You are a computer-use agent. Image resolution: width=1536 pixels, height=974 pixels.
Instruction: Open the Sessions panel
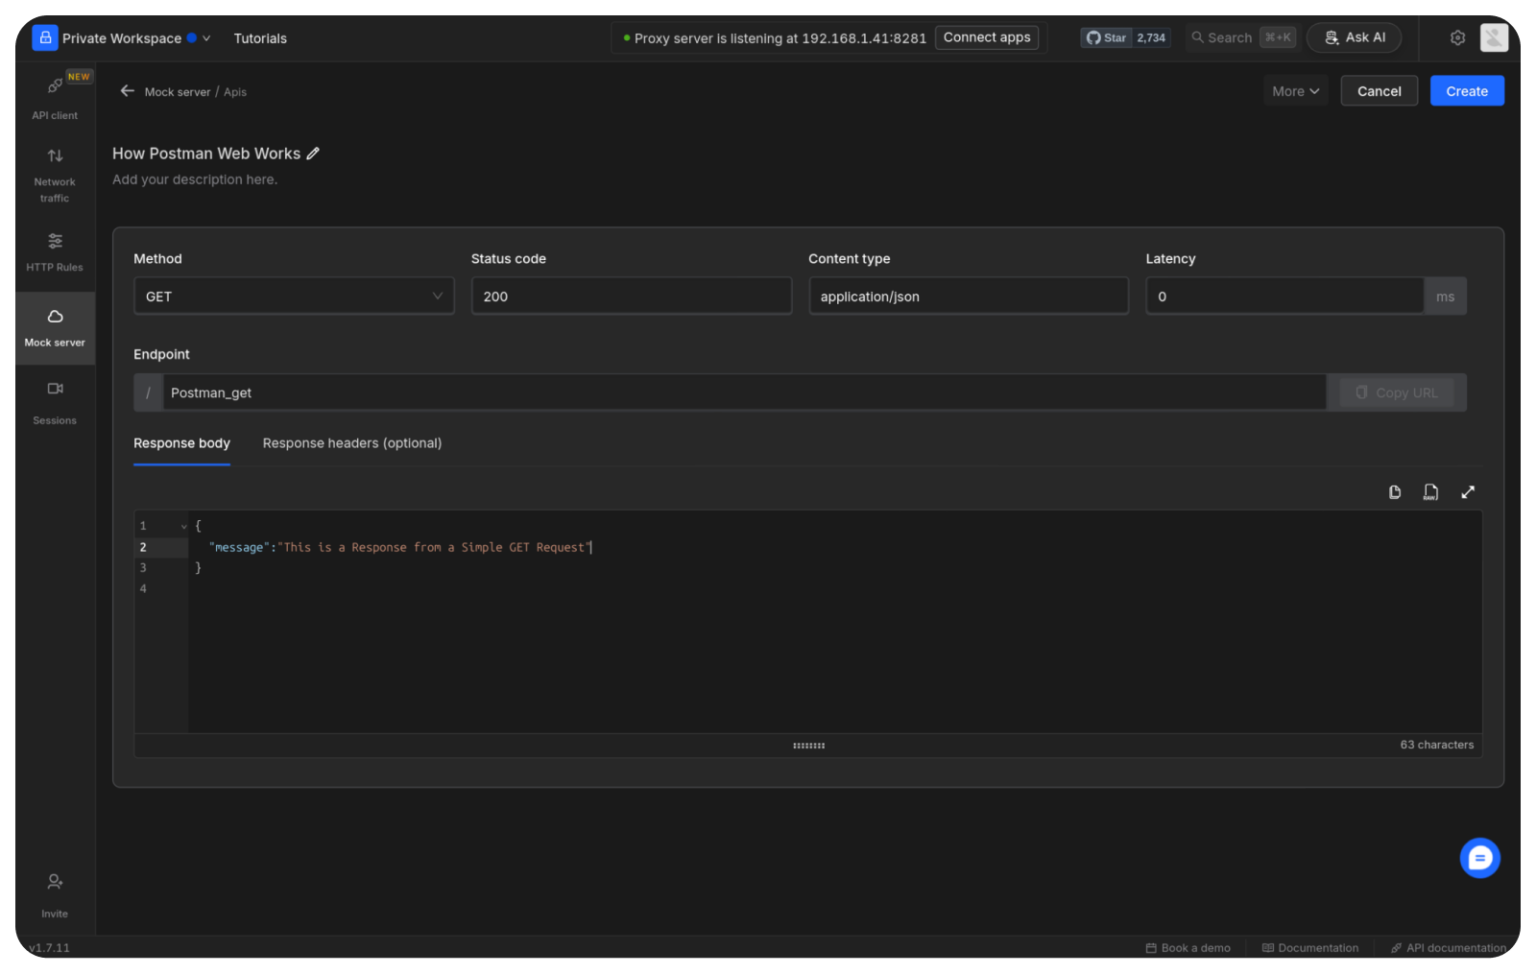tap(54, 400)
